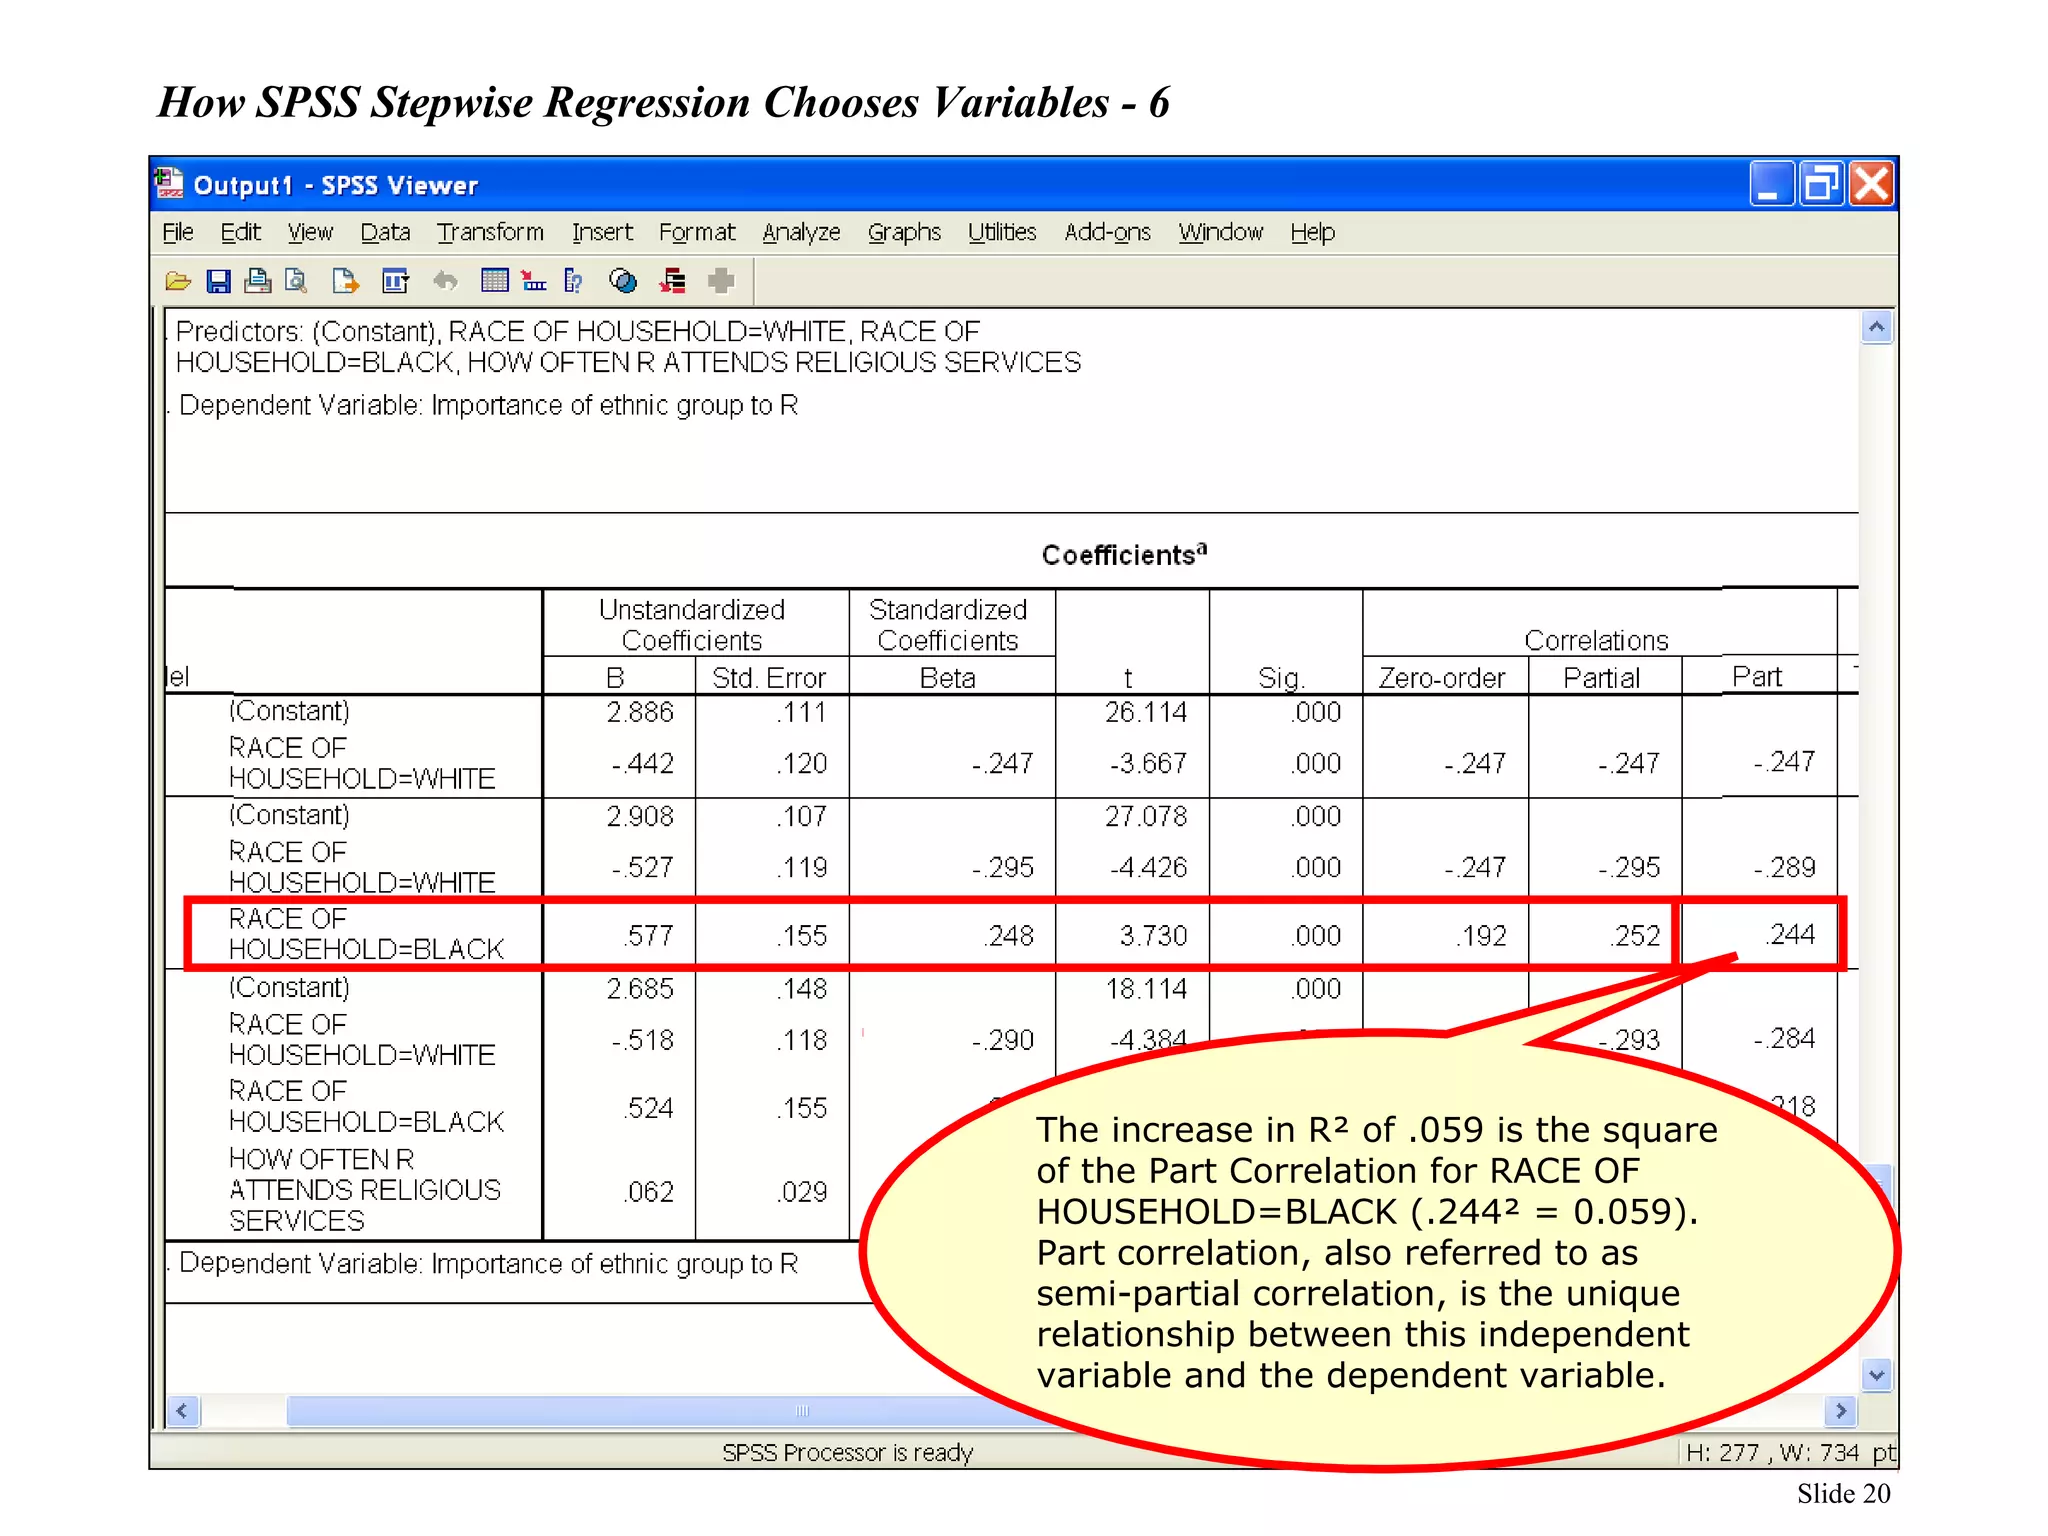Open the File menu

[178, 232]
